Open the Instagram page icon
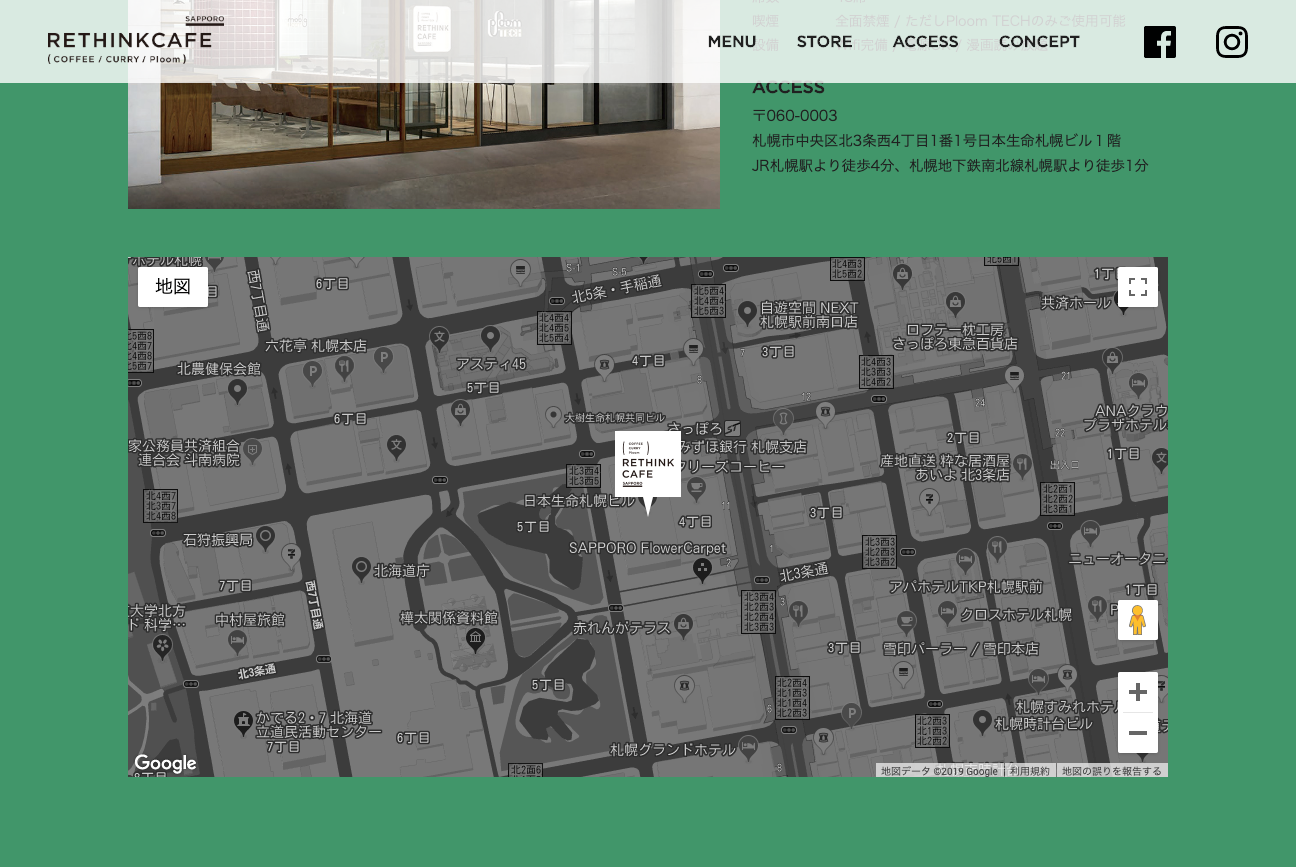 (1232, 42)
